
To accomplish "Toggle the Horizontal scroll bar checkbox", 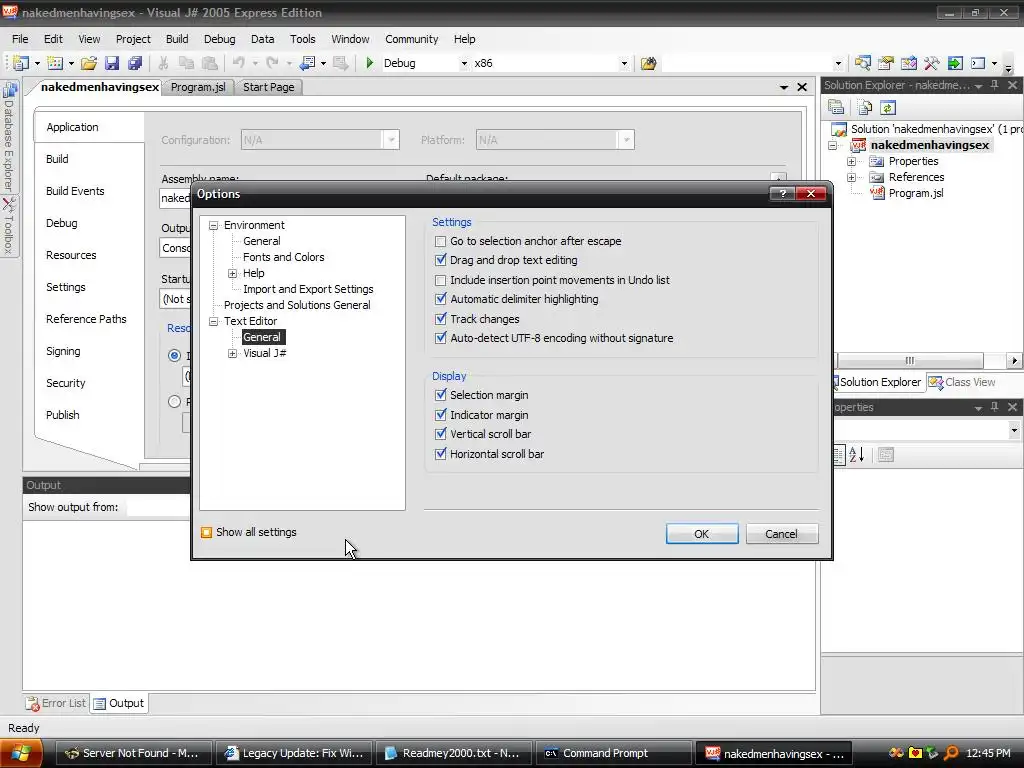I will pos(441,454).
